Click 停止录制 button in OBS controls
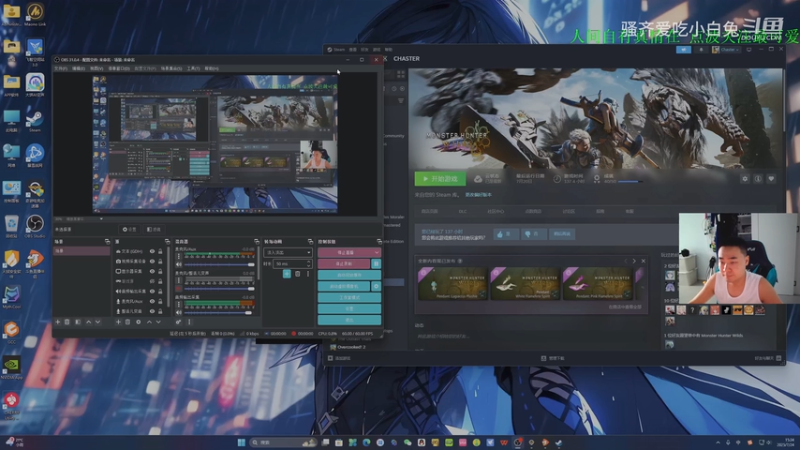This screenshot has height=450, width=800. (344, 264)
